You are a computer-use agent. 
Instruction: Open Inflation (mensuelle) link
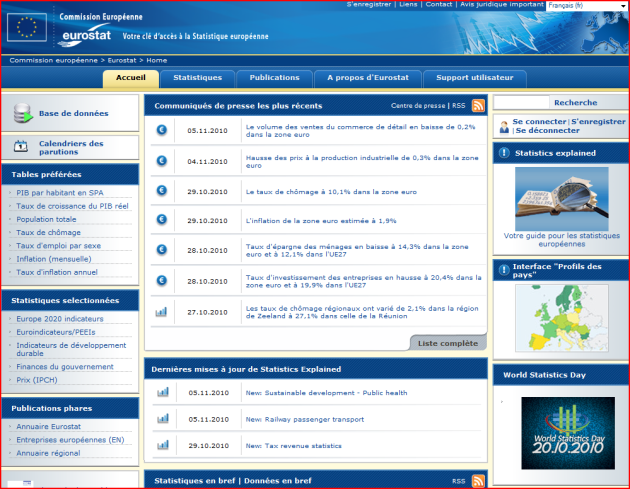pos(54,259)
